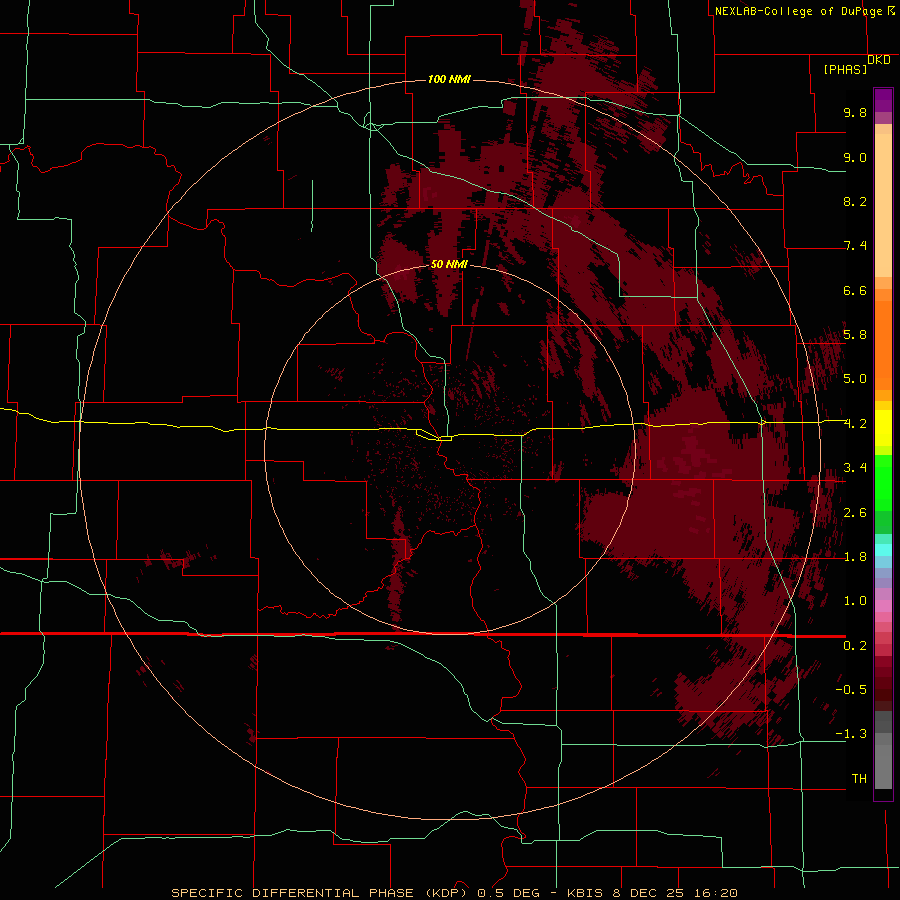The image size is (900, 900).
Task: Click the 4.2 legend value
Action: [x=855, y=424]
